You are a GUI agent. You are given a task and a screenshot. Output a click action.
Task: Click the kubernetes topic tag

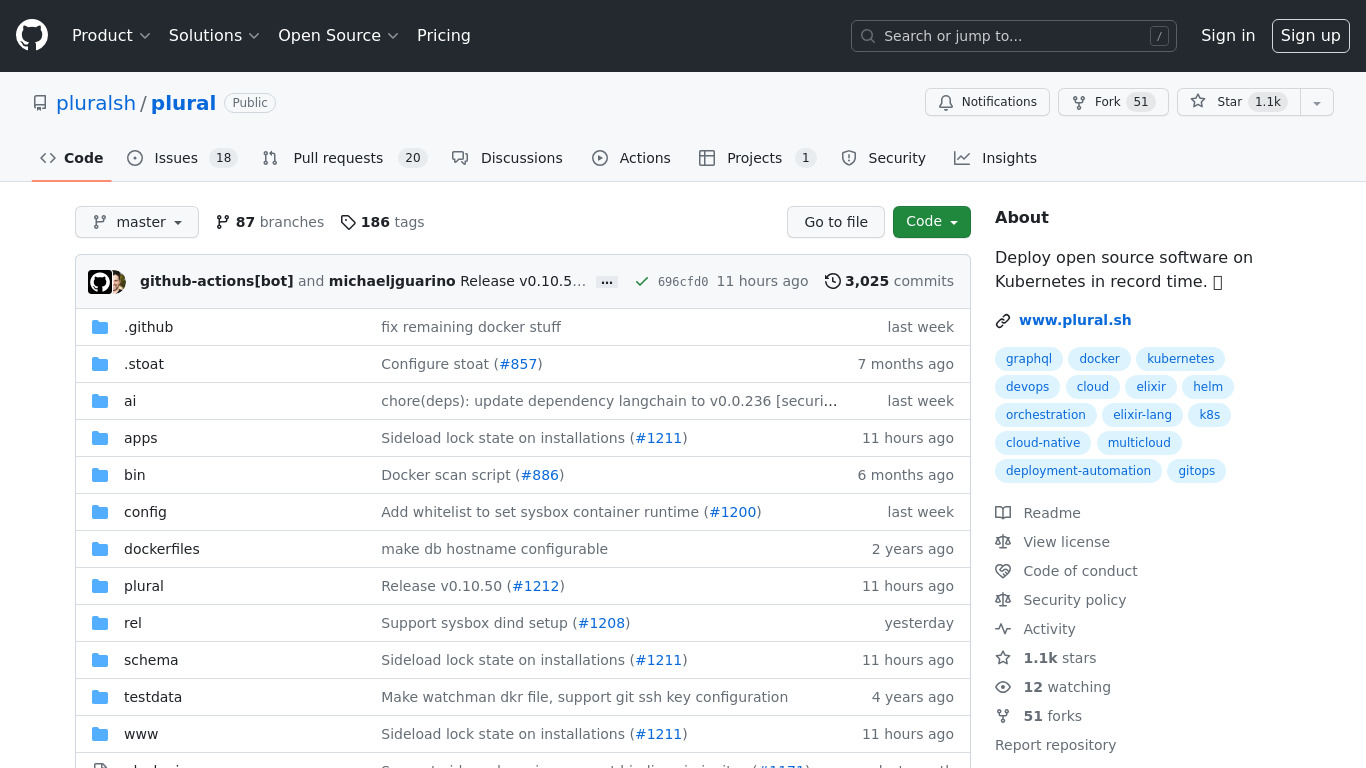coord(1180,359)
